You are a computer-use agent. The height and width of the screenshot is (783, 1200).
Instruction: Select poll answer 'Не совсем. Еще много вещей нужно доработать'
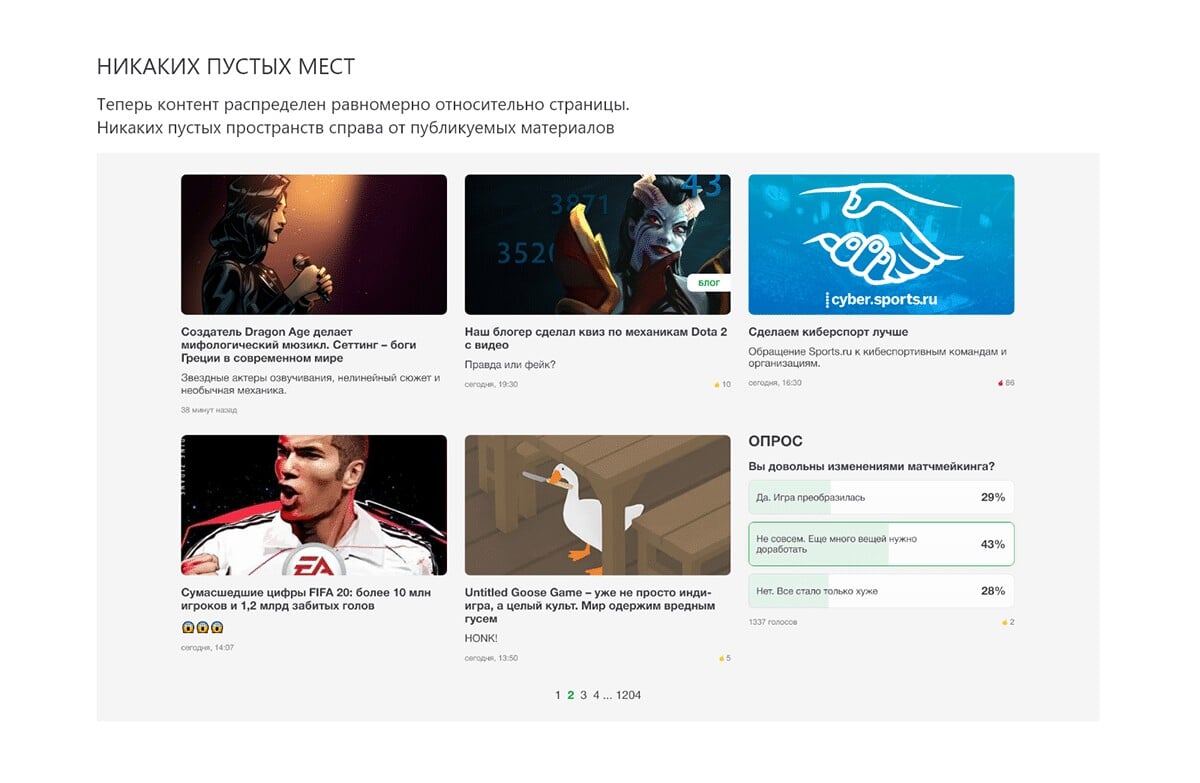click(x=881, y=544)
